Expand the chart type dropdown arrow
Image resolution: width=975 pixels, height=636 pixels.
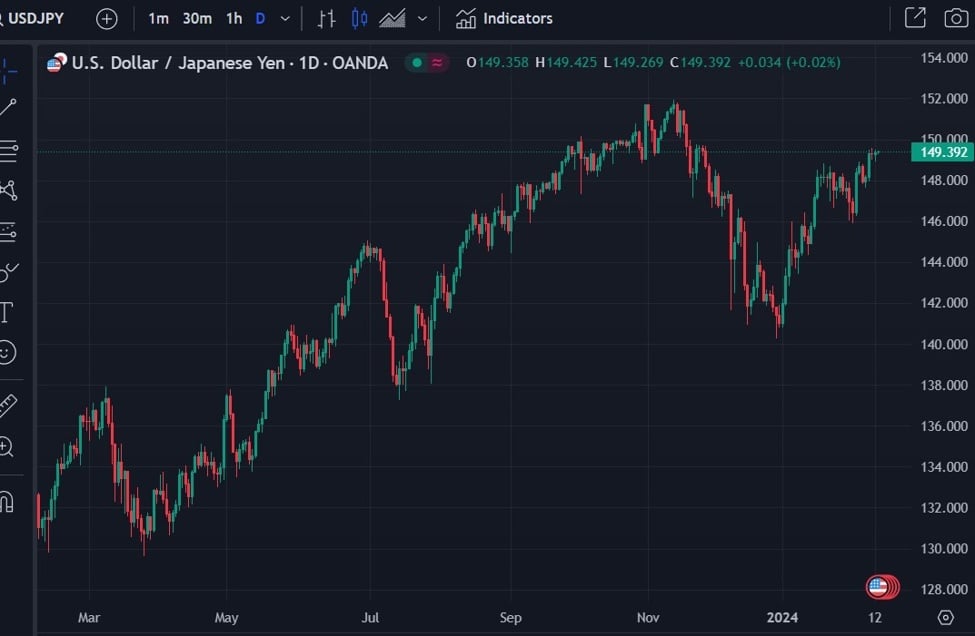pos(422,19)
